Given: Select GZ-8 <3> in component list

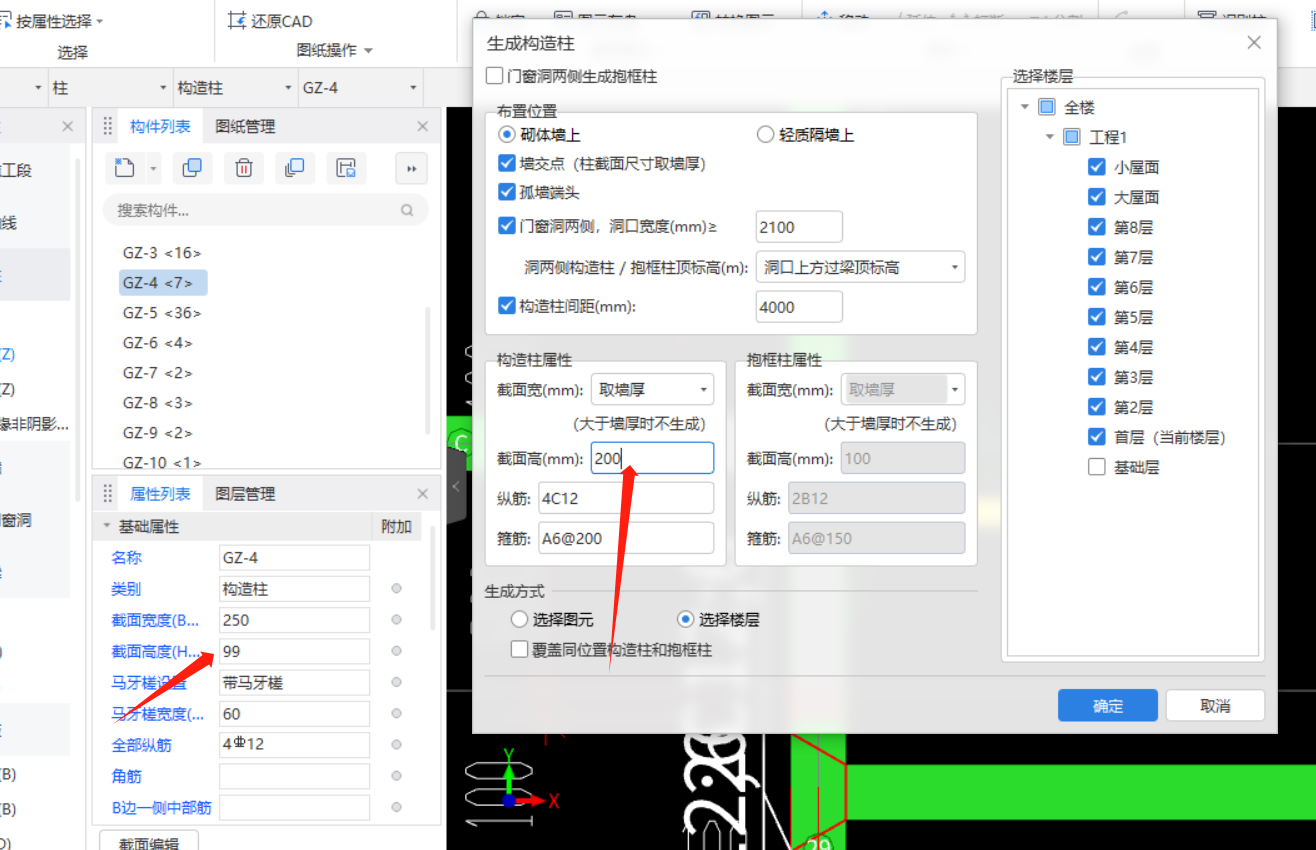Looking at the screenshot, I should (158, 403).
